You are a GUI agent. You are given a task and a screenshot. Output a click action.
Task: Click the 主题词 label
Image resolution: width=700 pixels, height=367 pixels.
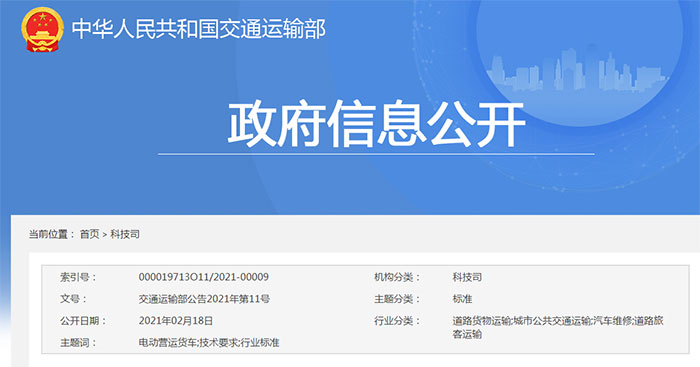(79, 342)
